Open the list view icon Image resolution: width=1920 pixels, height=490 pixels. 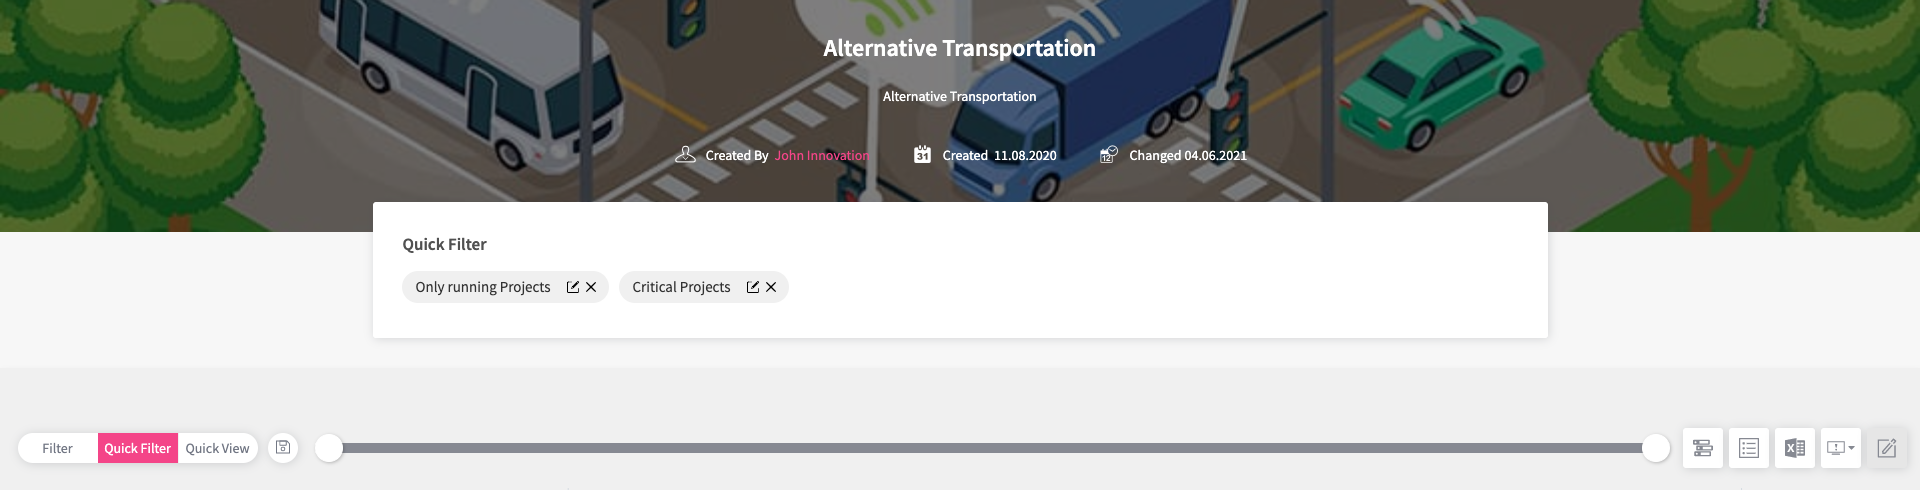pos(1749,448)
